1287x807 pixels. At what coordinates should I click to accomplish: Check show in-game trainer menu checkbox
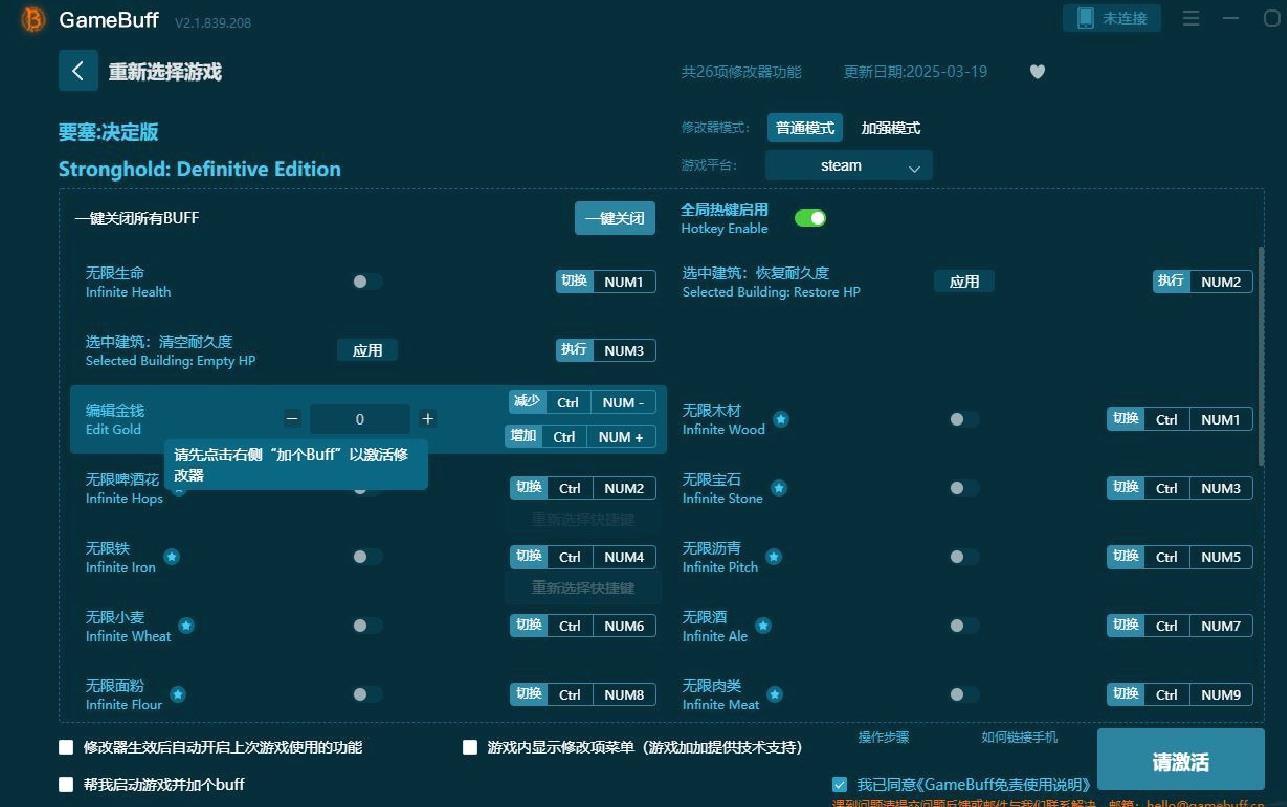pyautogui.click(x=470, y=747)
